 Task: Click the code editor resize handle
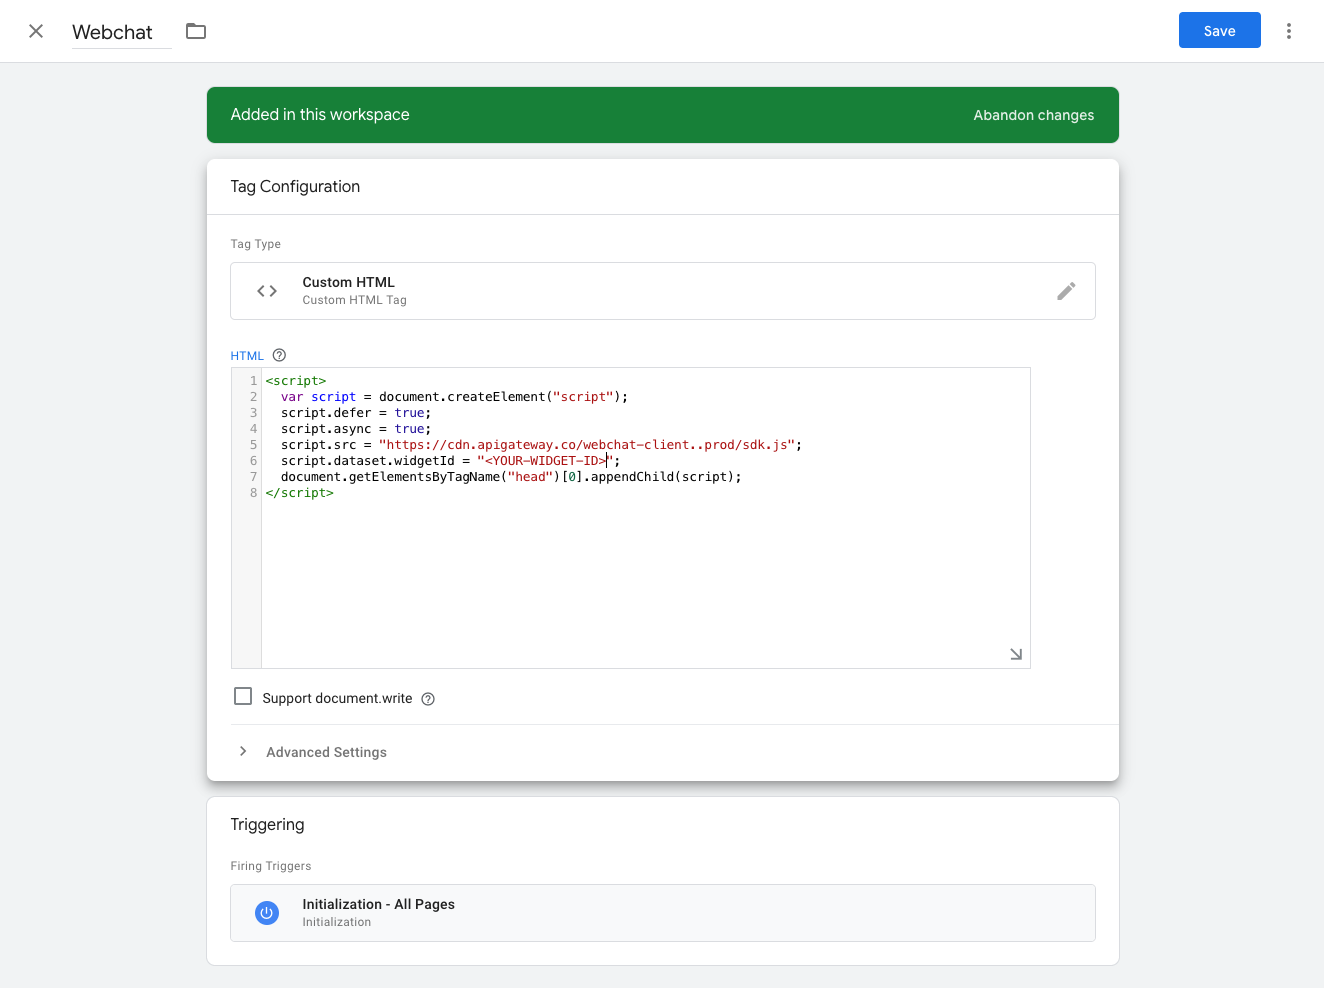(x=1016, y=653)
